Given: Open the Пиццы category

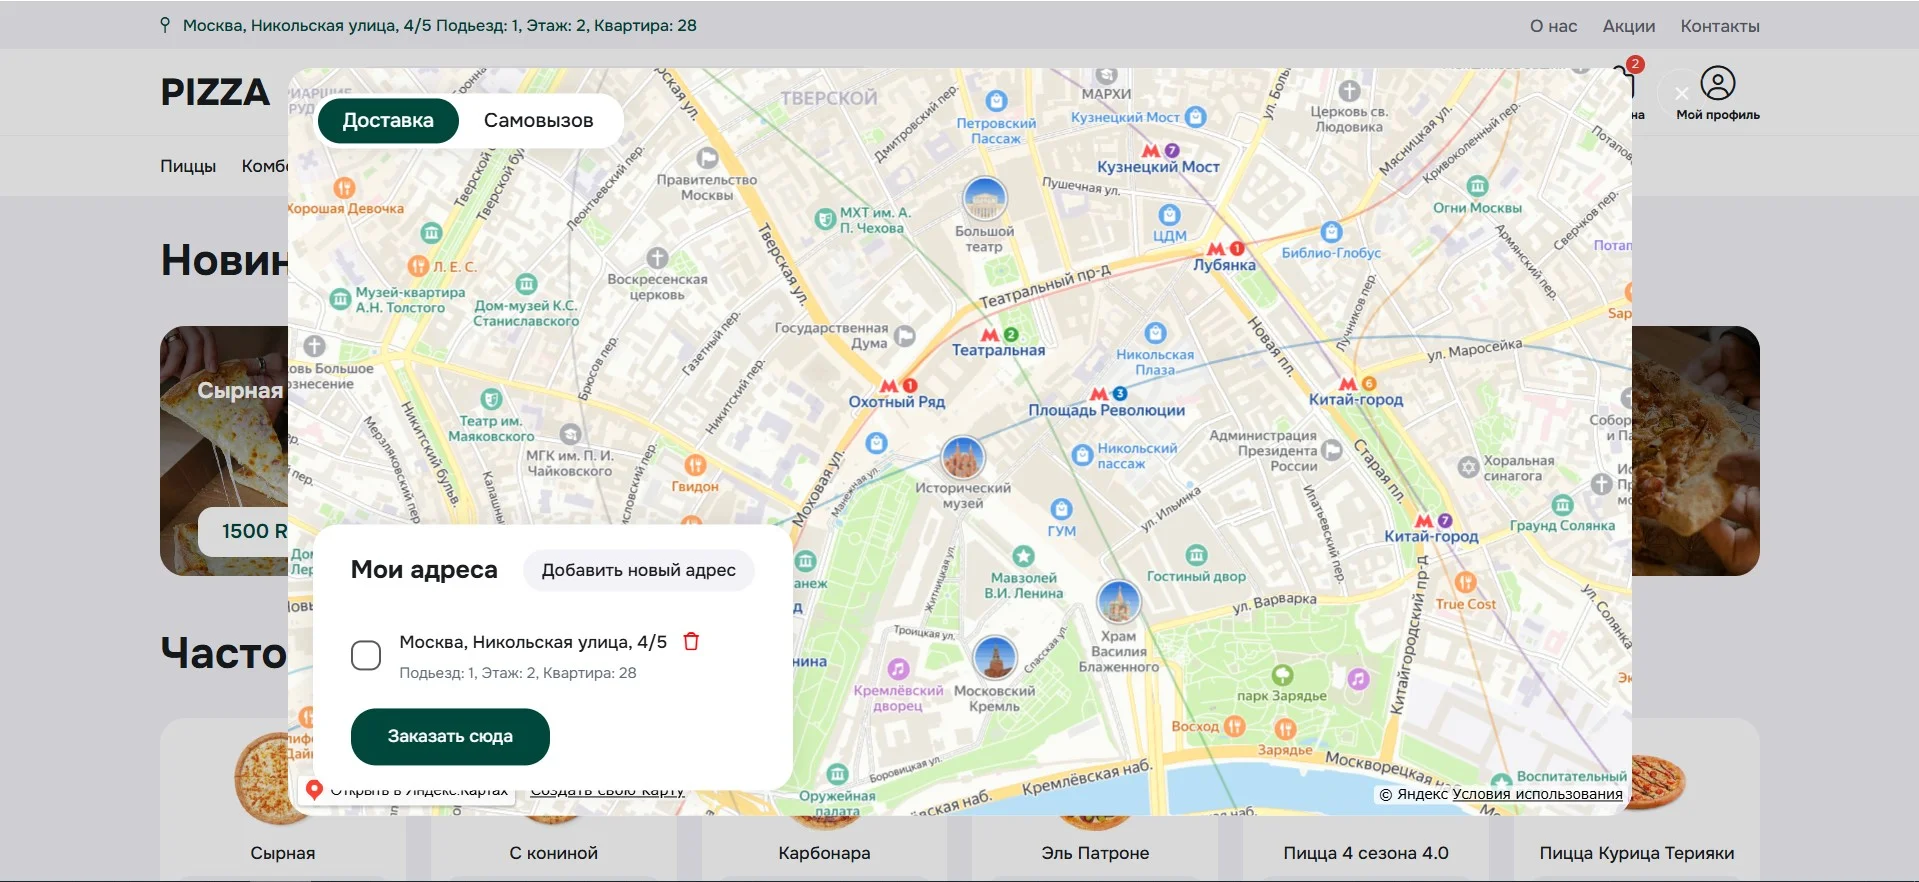Looking at the screenshot, I should (188, 166).
